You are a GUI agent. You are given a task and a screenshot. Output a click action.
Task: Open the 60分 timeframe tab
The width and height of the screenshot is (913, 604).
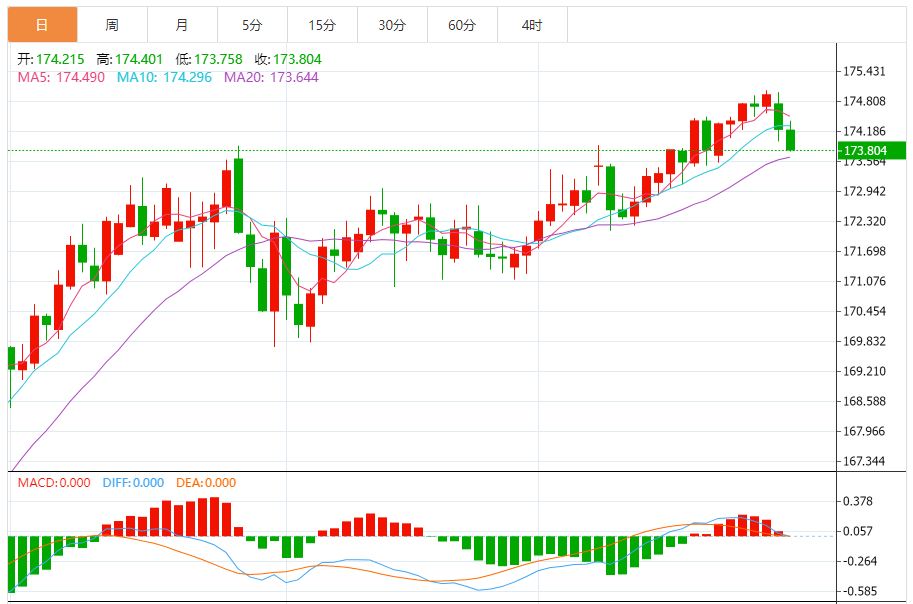pyautogui.click(x=462, y=24)
